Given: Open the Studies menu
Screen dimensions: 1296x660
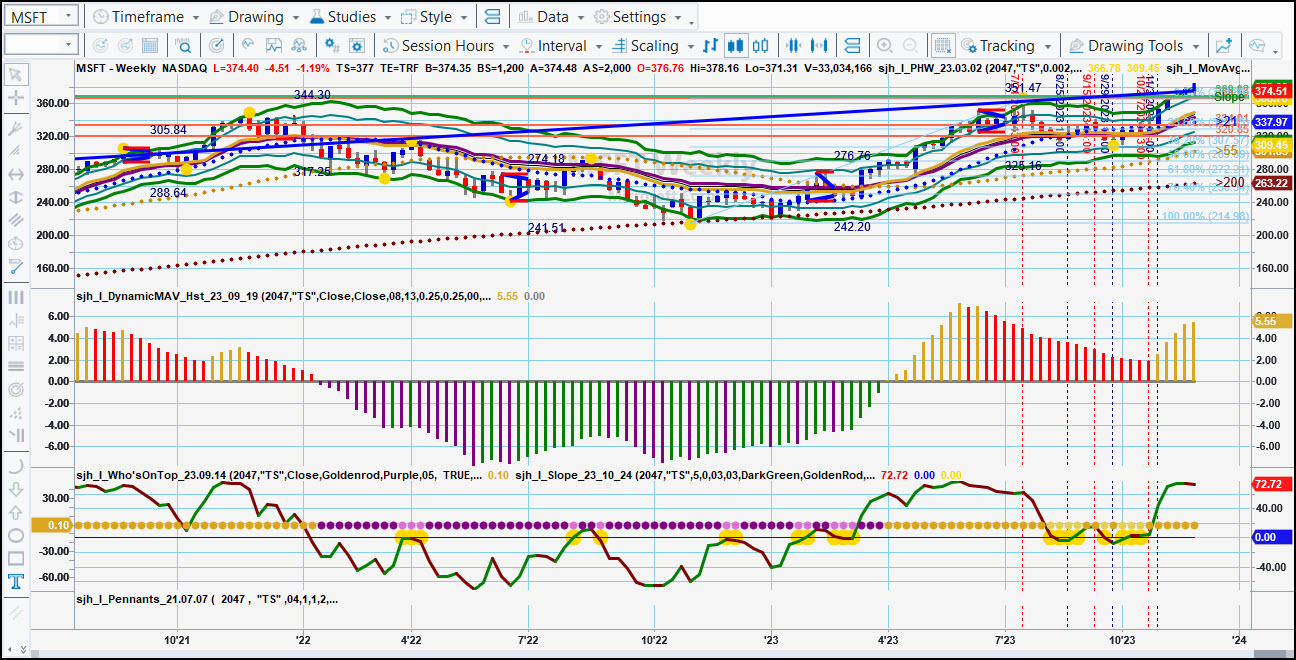Looking at the screenshot, I should (351, 17).
